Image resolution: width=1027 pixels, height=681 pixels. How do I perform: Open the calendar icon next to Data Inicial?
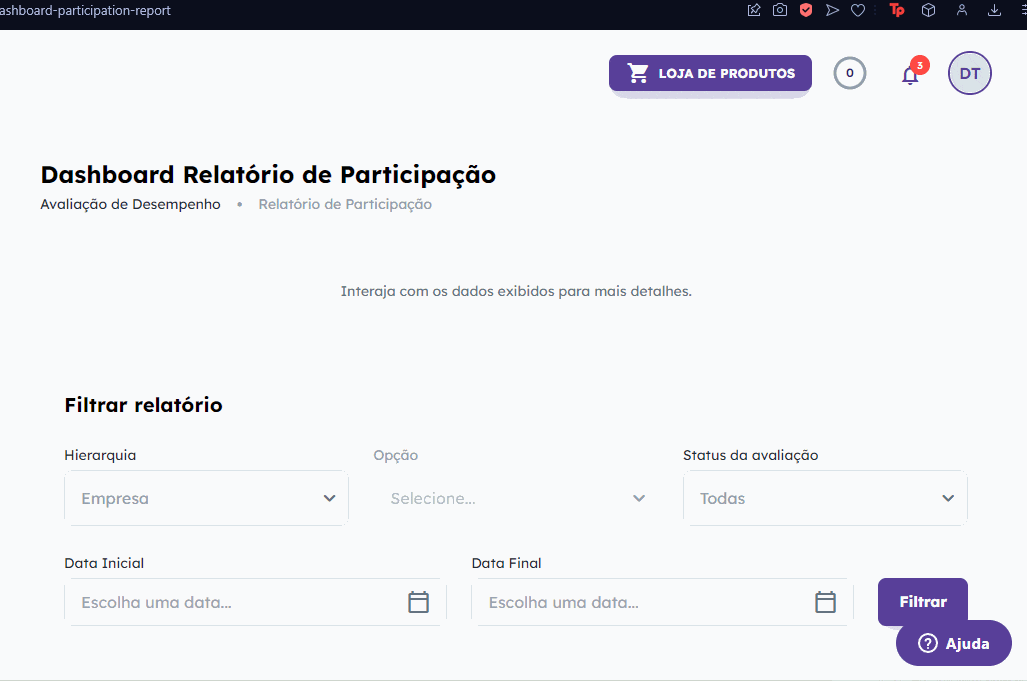418,602
